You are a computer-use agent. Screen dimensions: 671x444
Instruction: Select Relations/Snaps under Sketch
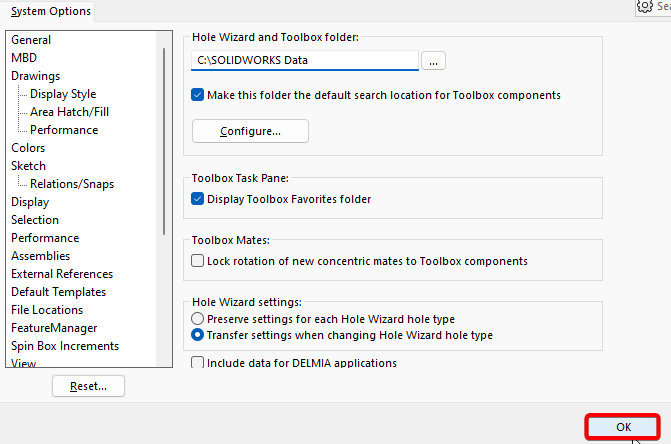72,184
